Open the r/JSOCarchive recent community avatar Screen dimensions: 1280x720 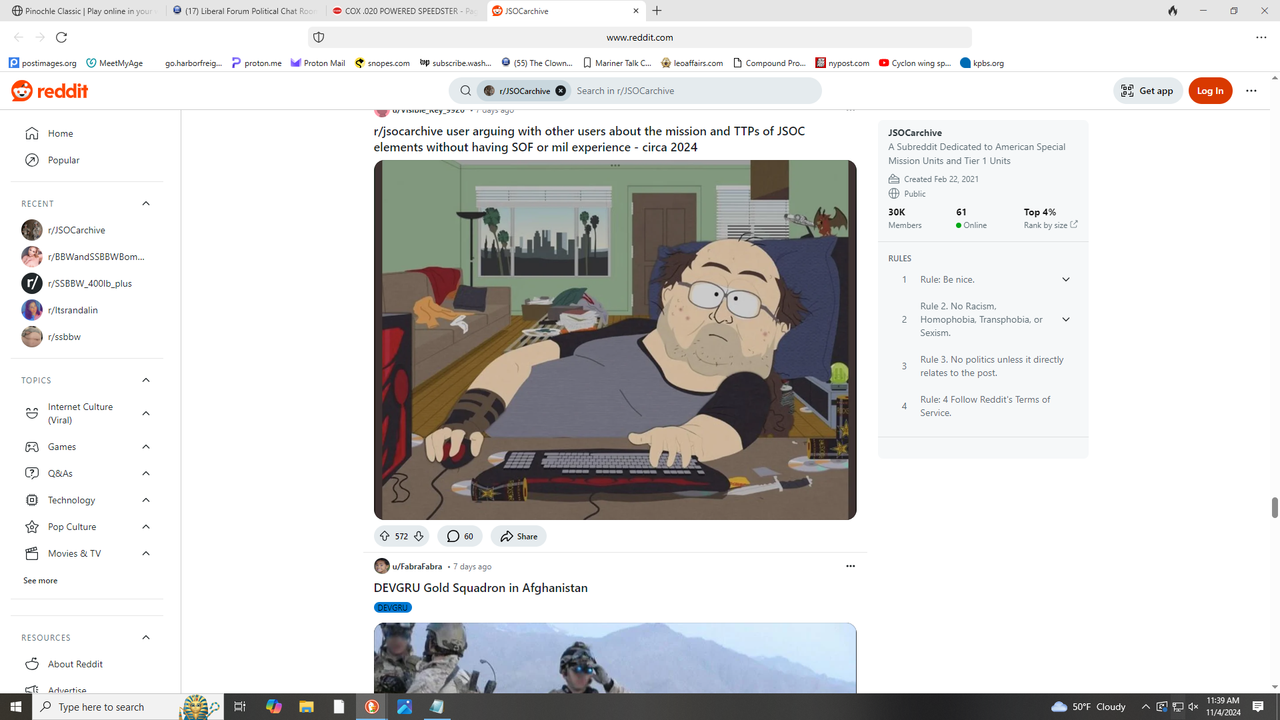32,230
